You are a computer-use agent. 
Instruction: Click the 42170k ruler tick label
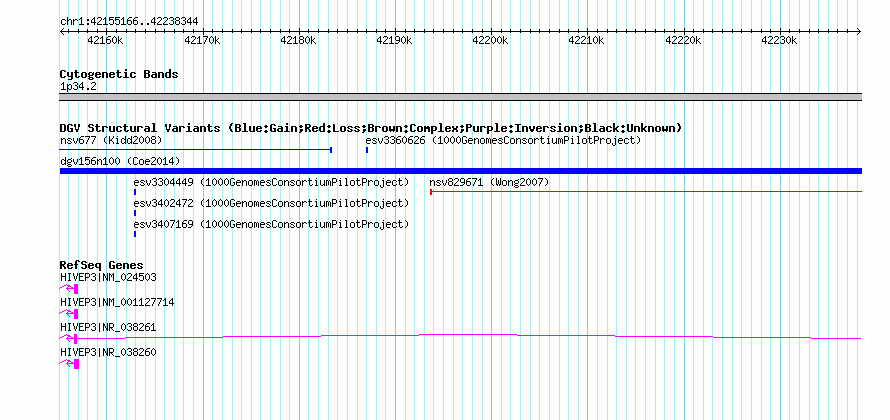tap(202, 40)
